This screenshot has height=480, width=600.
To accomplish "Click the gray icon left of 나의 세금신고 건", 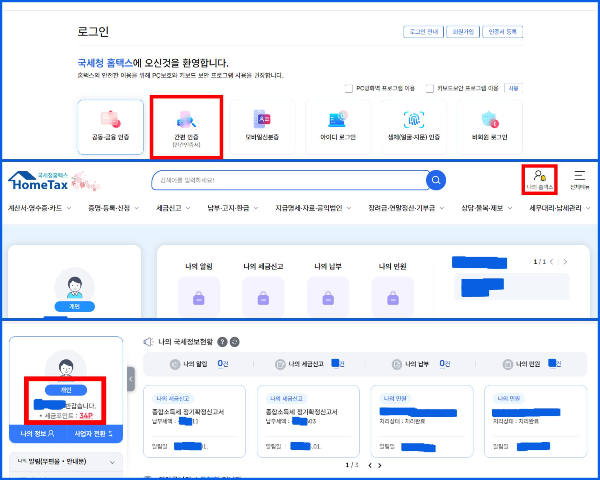I will pyautogui.click(x=280, y=364).
